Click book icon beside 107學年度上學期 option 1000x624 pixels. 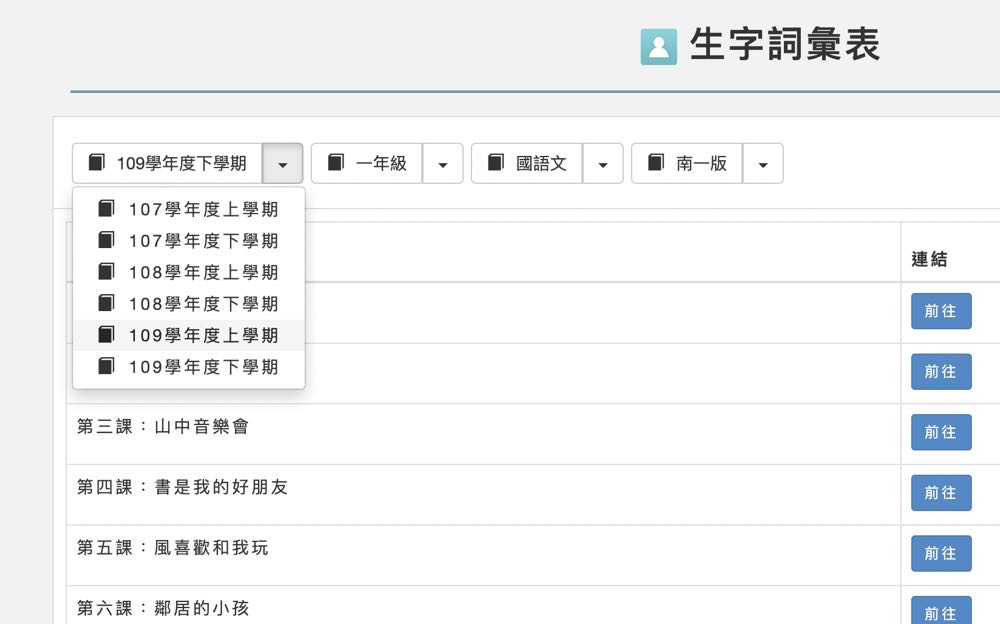click(x=106, y=209)
